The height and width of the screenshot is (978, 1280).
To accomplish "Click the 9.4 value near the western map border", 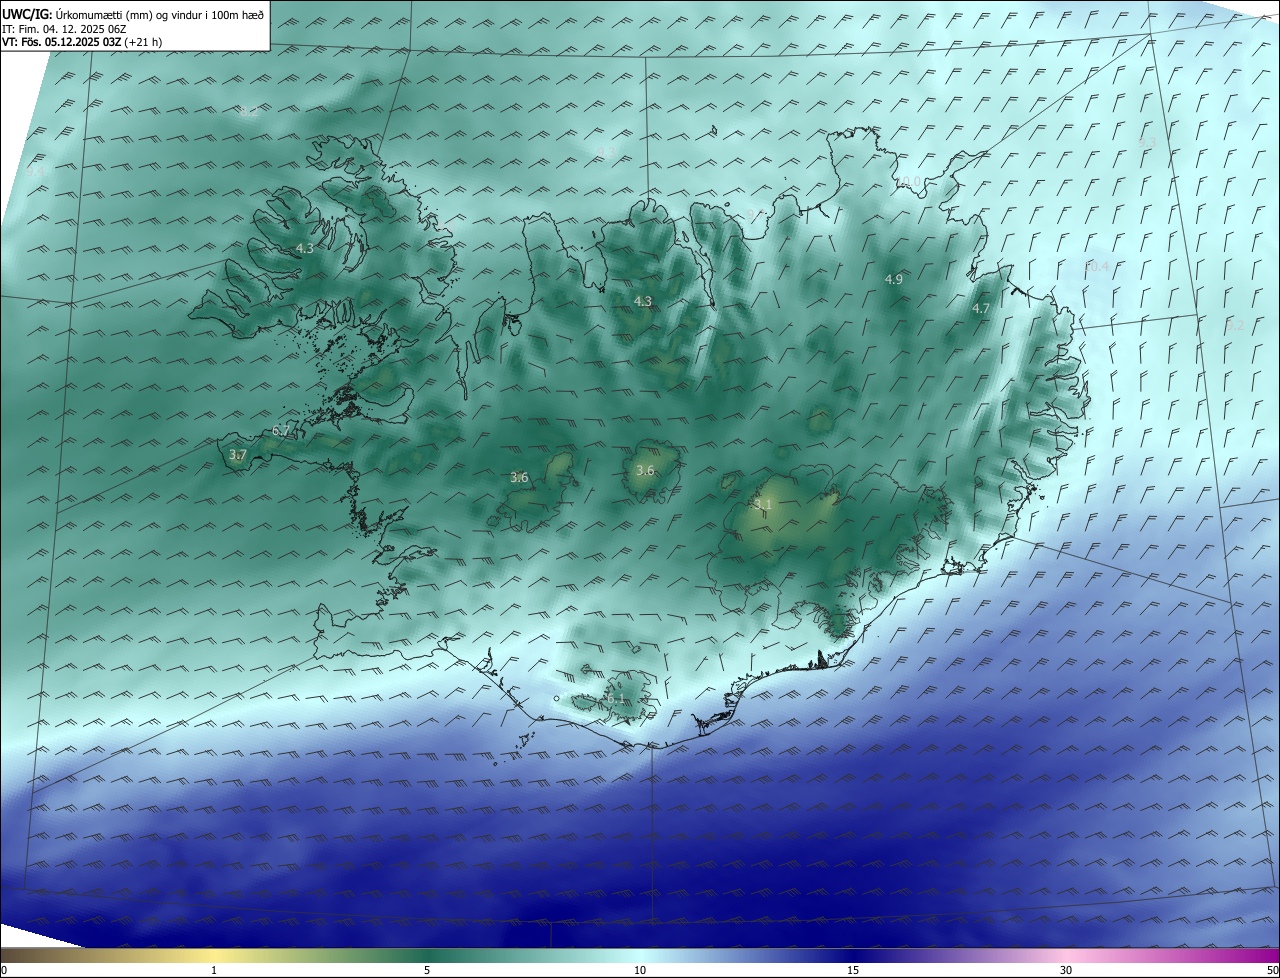I will [35, 171].
